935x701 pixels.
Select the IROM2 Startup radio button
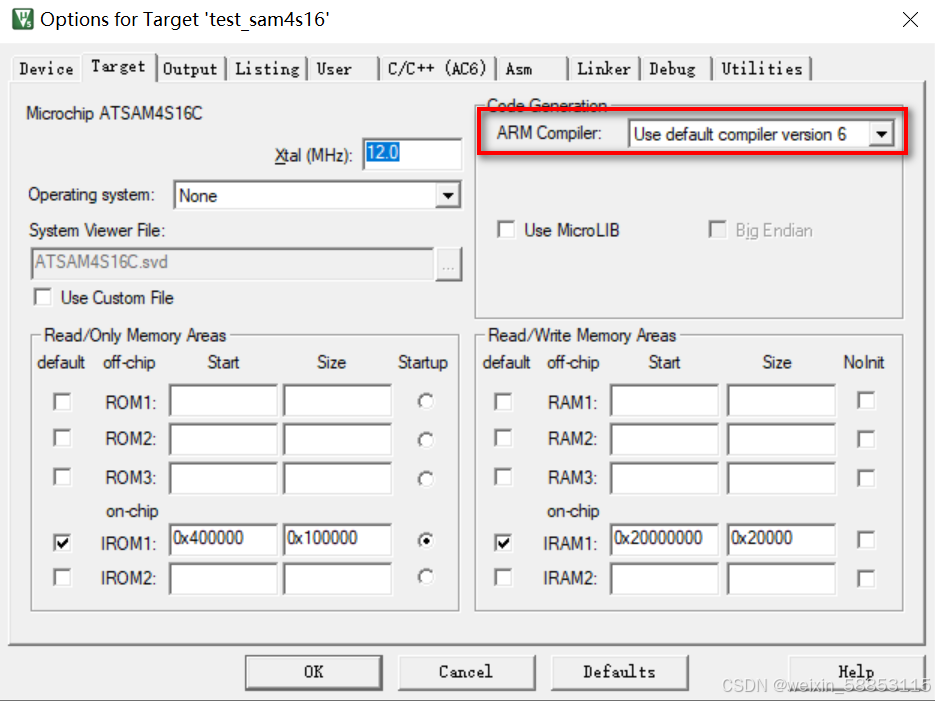click(x=425, y=576)
